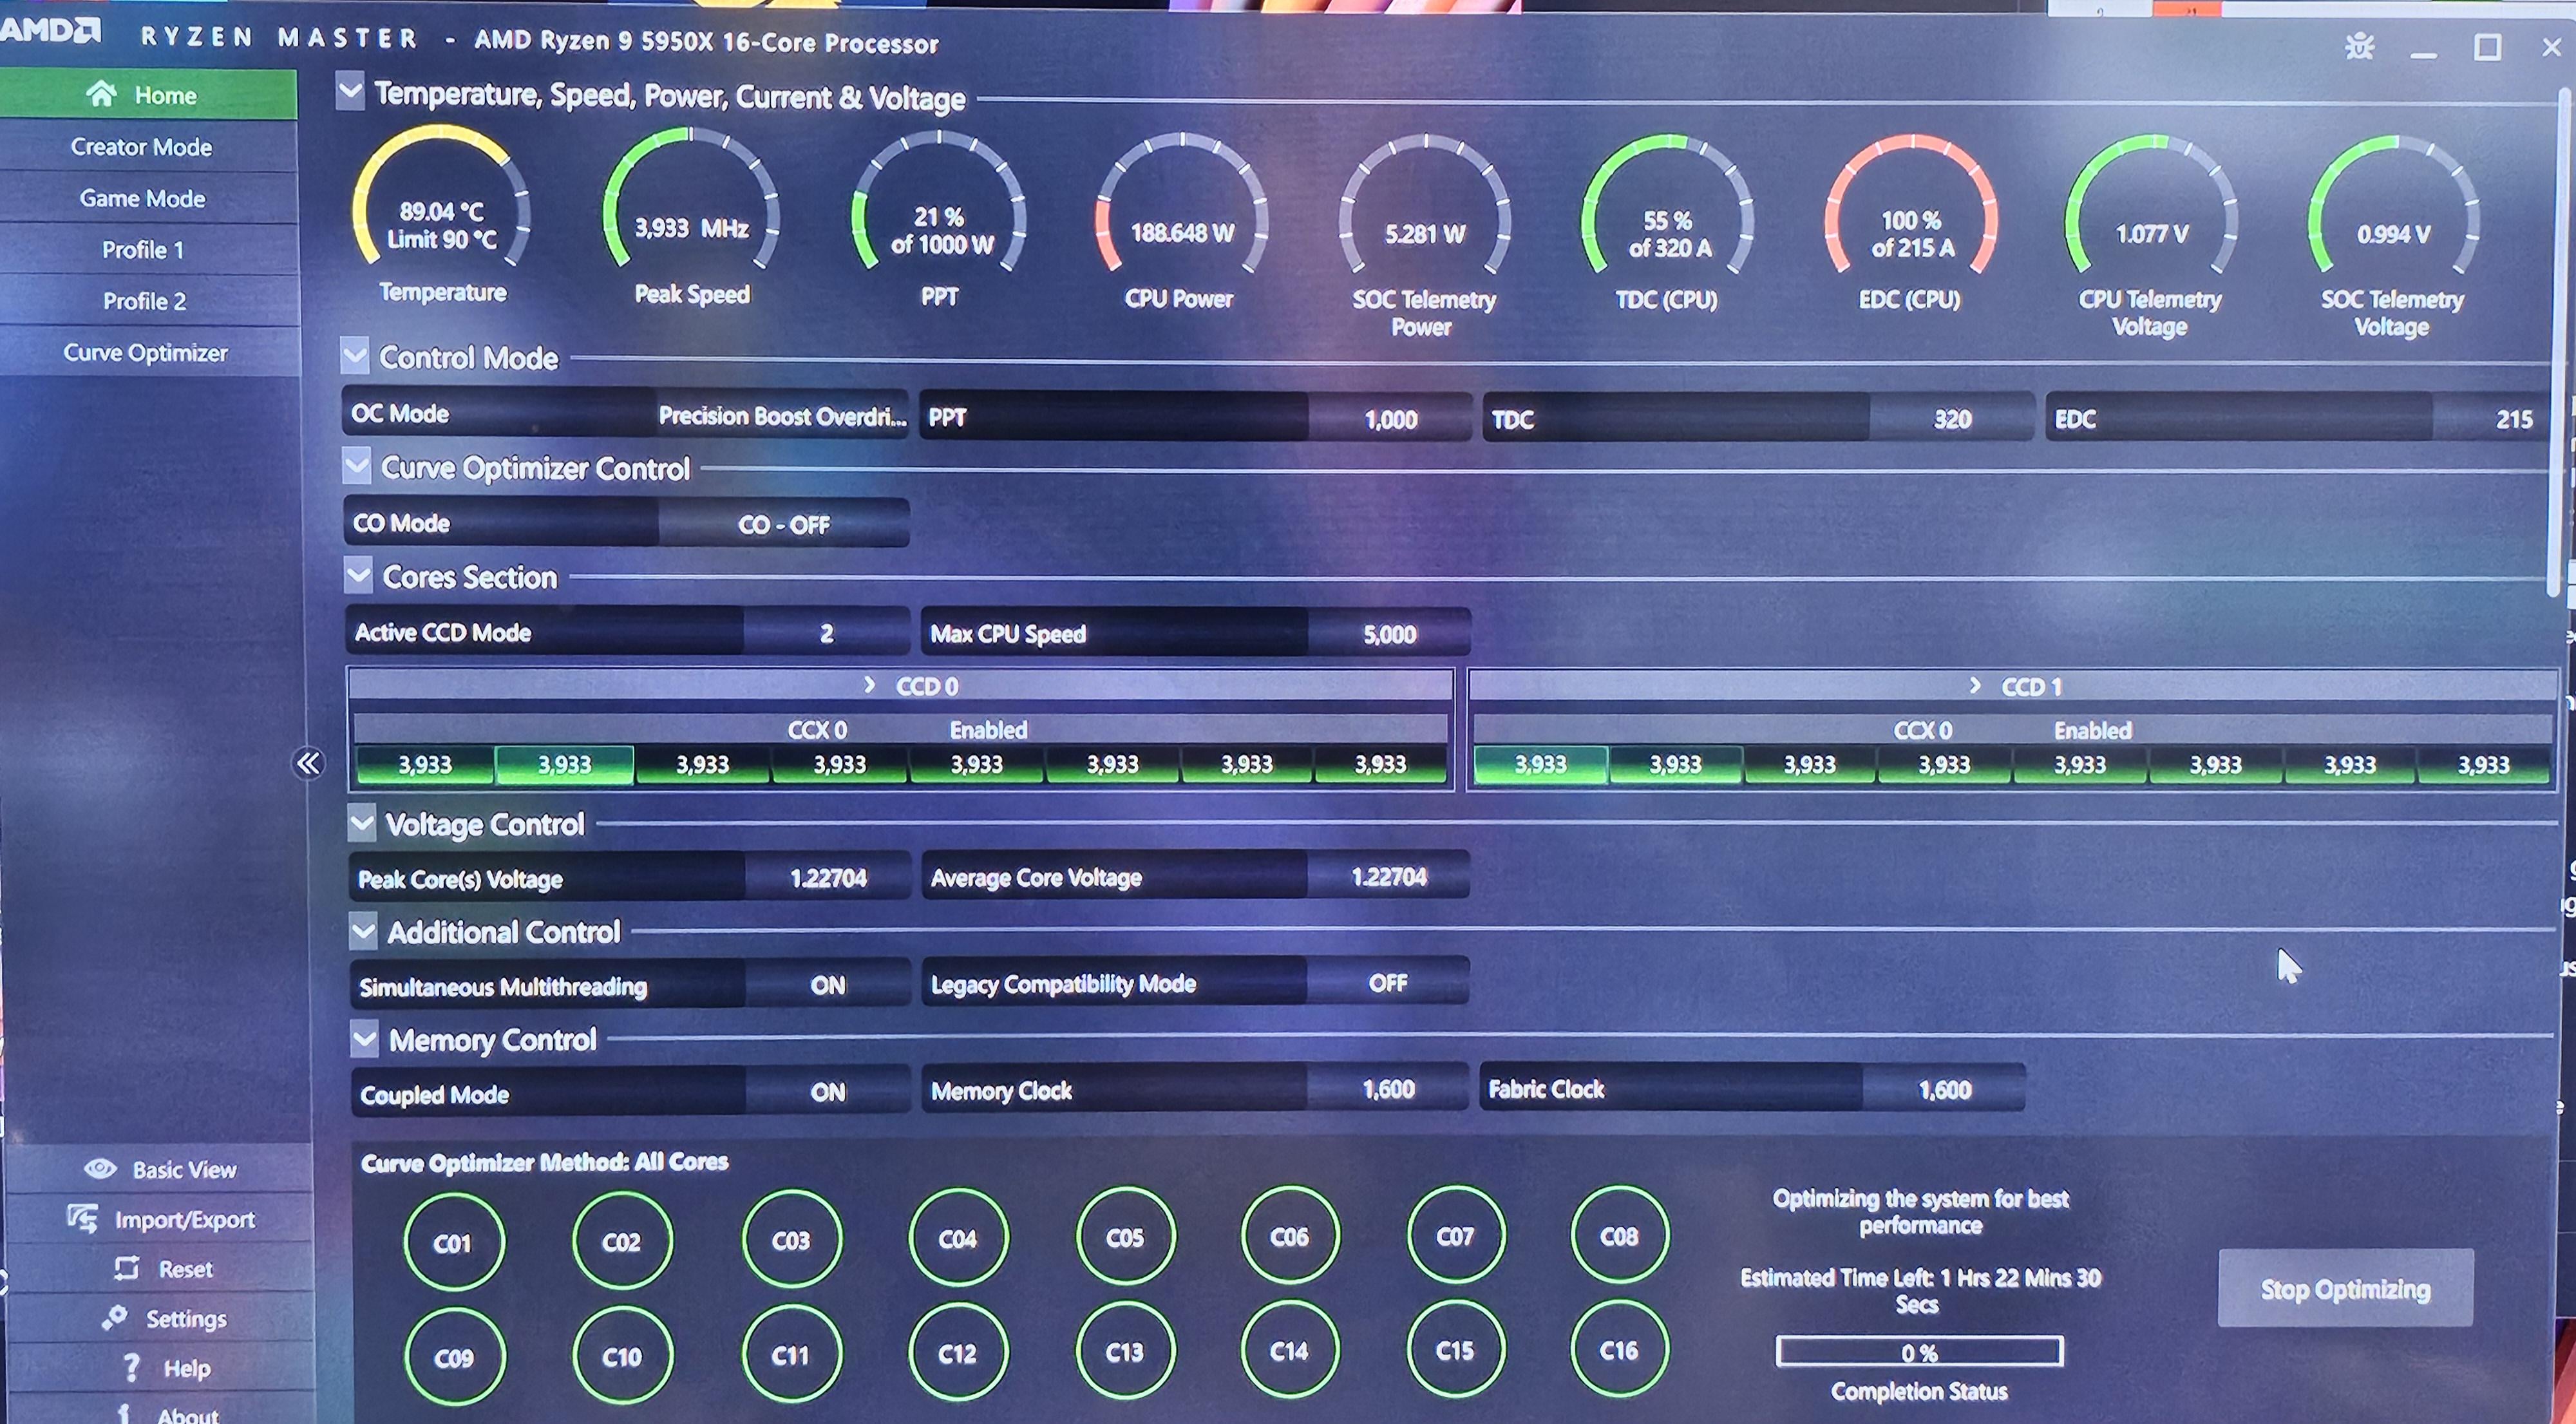Click the Stop Optimizing button
2576x1424 pixels.
[2345, 1288]
